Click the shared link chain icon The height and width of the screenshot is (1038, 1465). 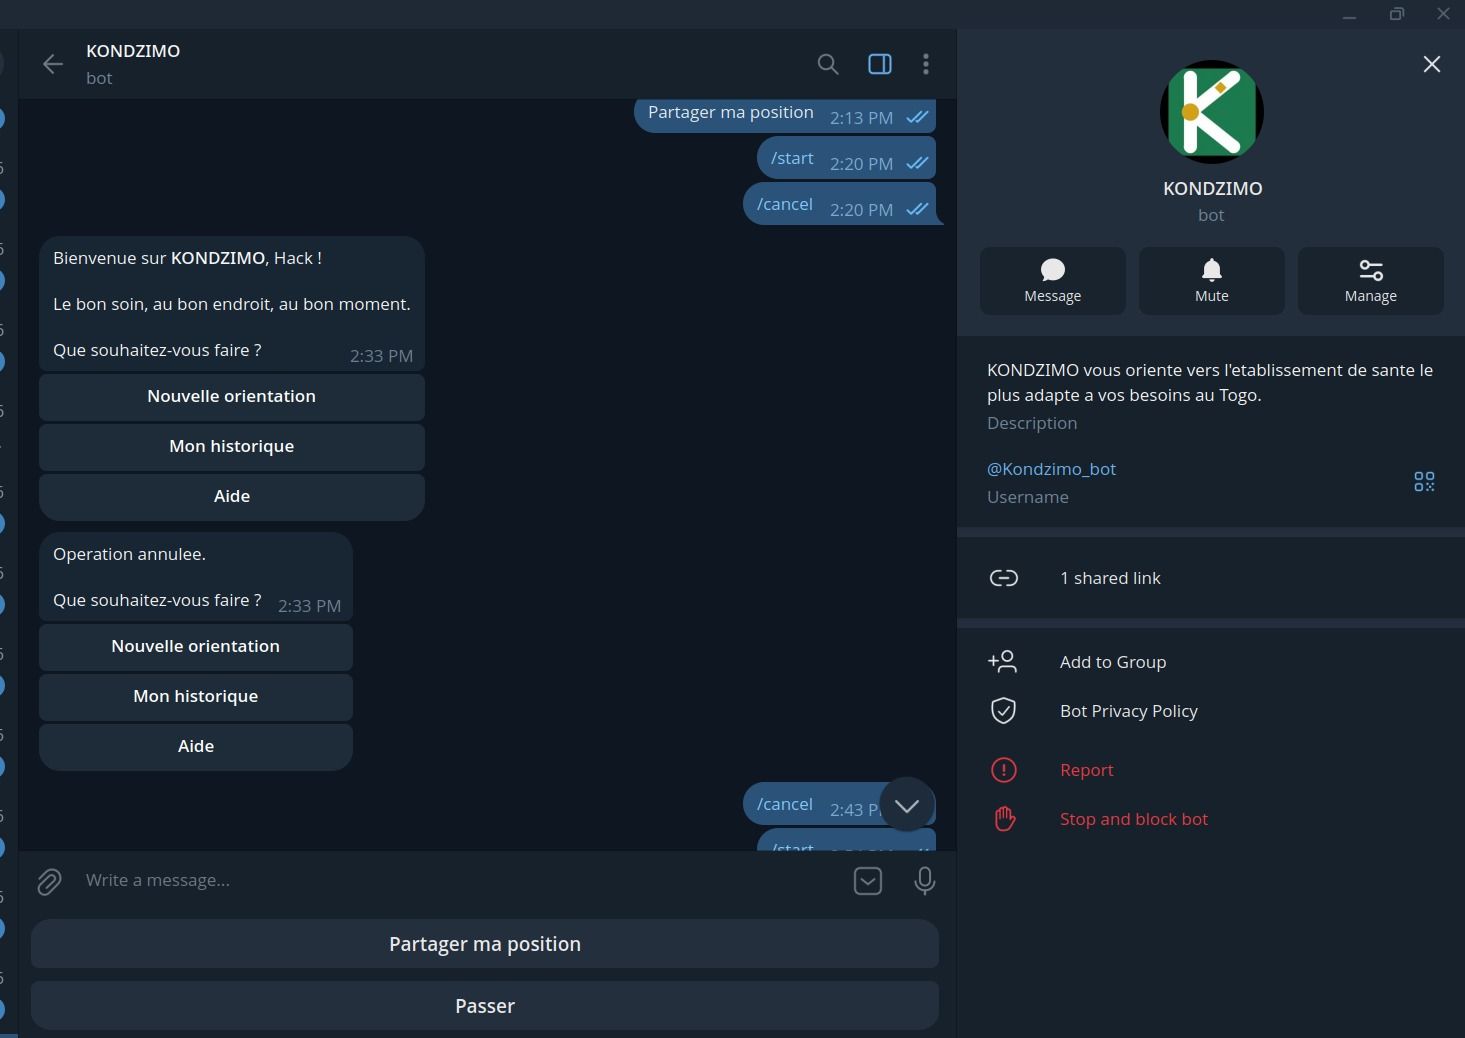click(1004, 578)
